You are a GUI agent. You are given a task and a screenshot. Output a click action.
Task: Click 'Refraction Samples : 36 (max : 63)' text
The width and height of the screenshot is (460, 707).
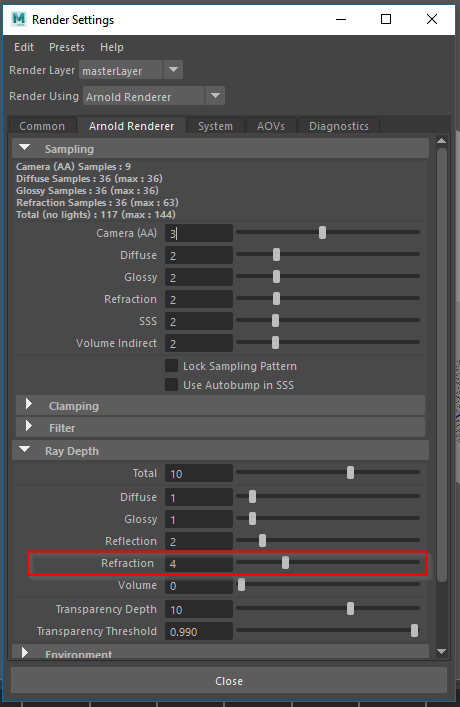click(x=97, y=203)
